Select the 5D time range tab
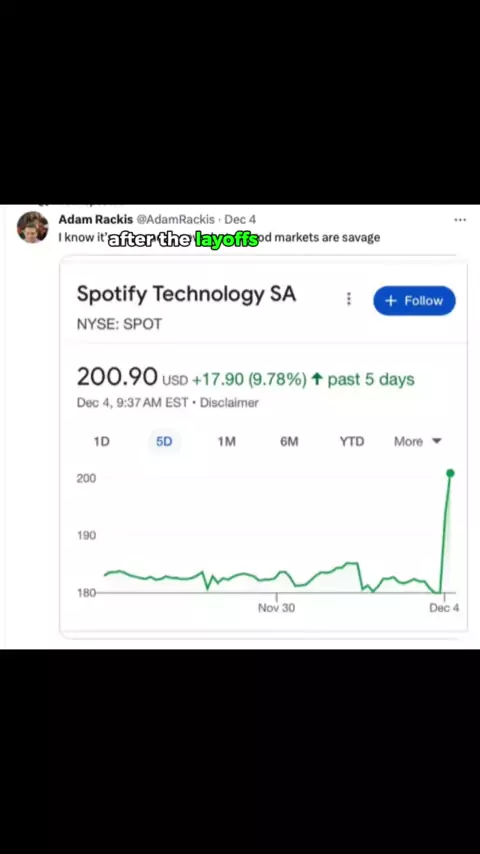 (x=164, y=441)
